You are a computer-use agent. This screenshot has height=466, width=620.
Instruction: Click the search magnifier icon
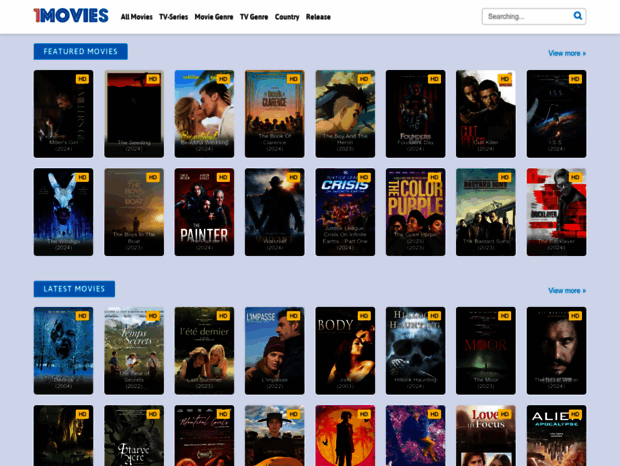pos(578,16)
